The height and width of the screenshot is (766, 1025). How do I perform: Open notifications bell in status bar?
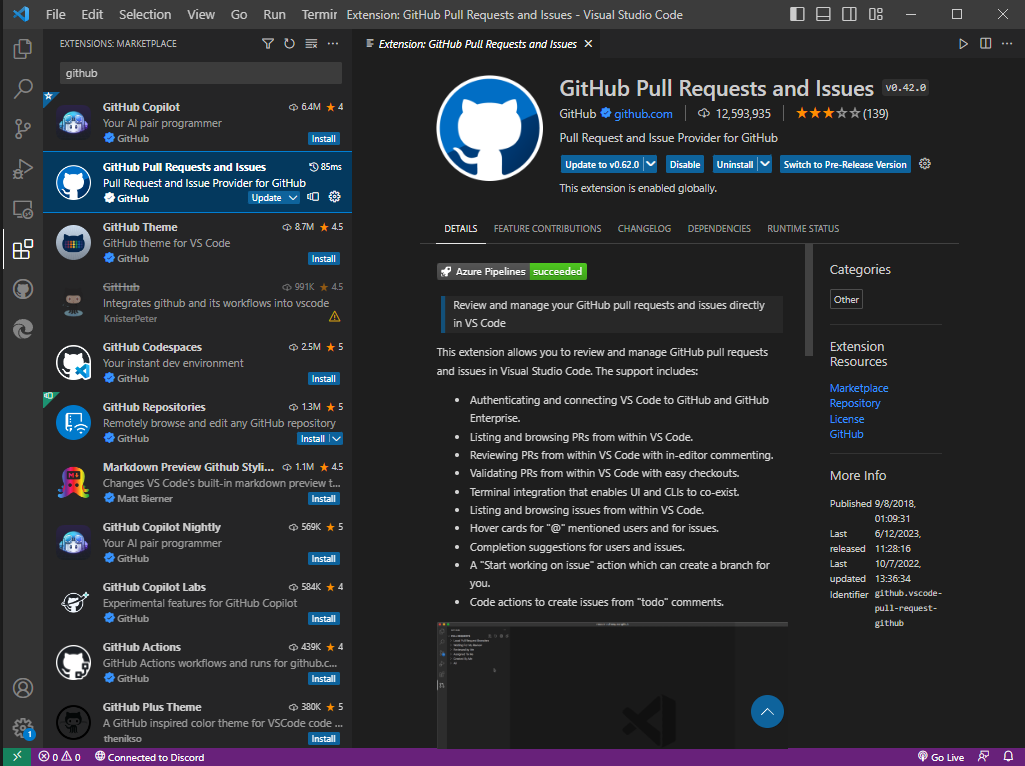coord(1008,757)
